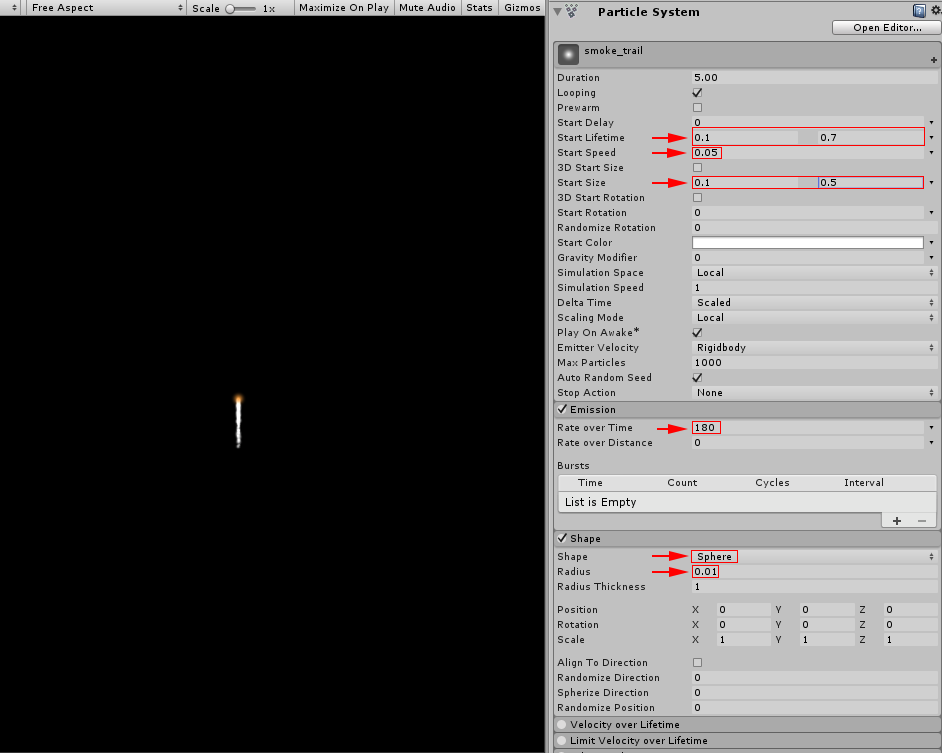Click Start Size maximum field 0.5

pos(870,183)
